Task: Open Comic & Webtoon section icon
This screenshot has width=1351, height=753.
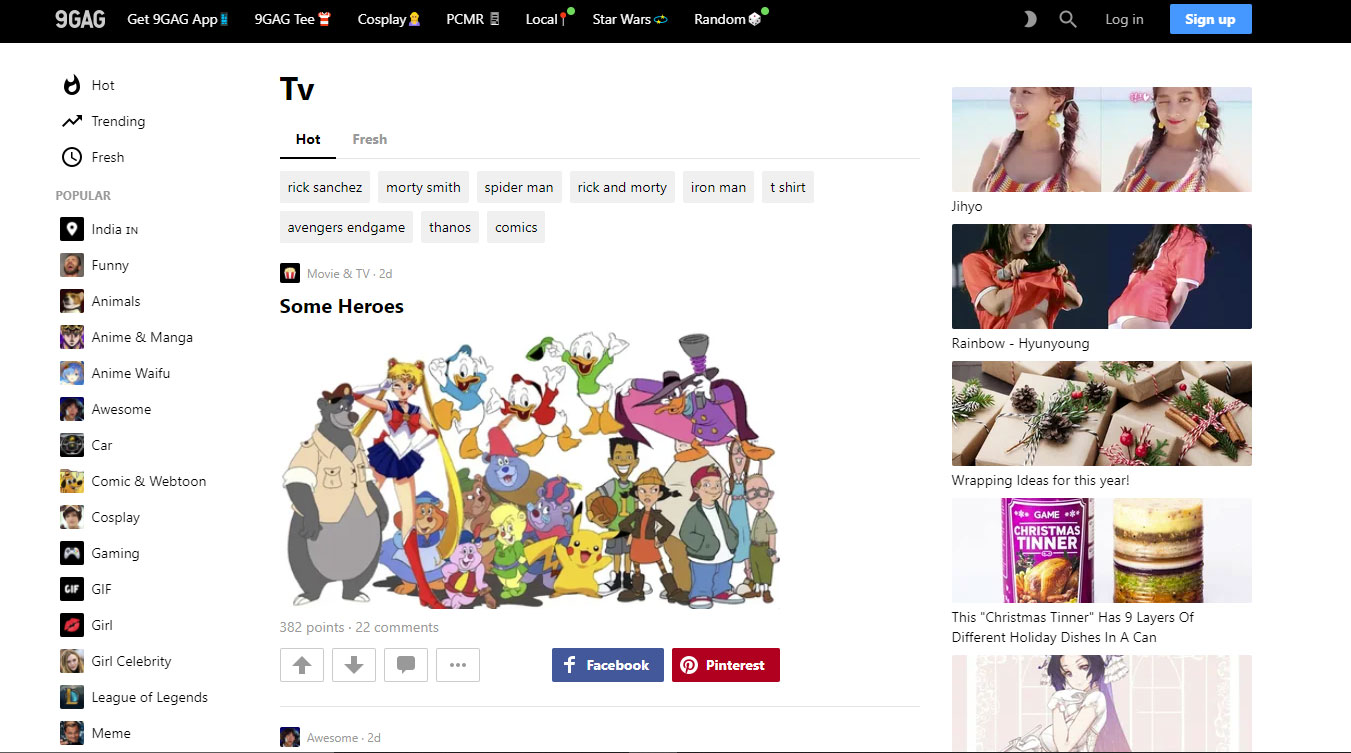Action: [x=71, y=481]
